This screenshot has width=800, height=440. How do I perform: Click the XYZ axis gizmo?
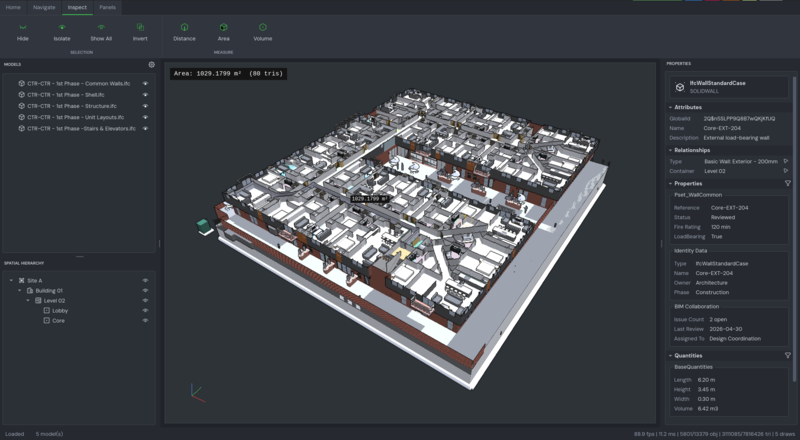click(x=197, y=393)
